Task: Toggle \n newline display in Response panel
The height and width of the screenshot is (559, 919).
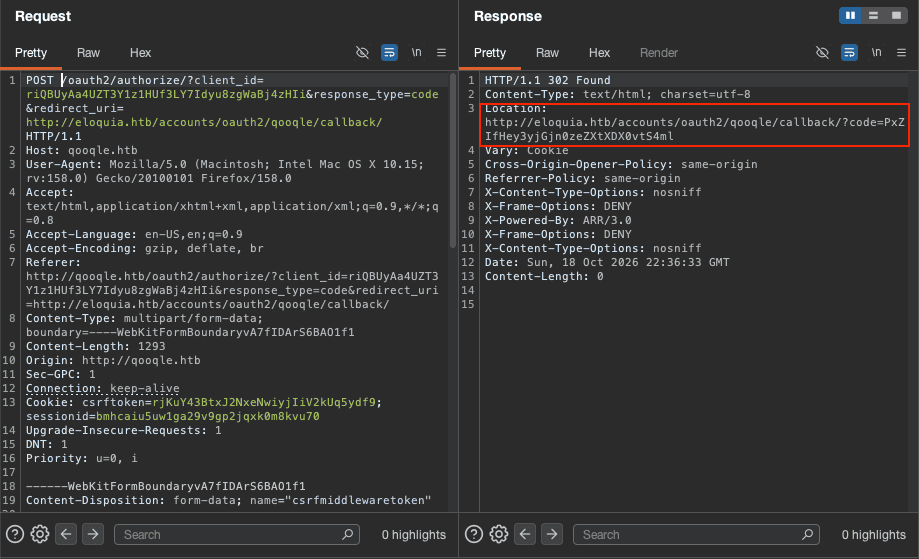Action: point(876,53)
